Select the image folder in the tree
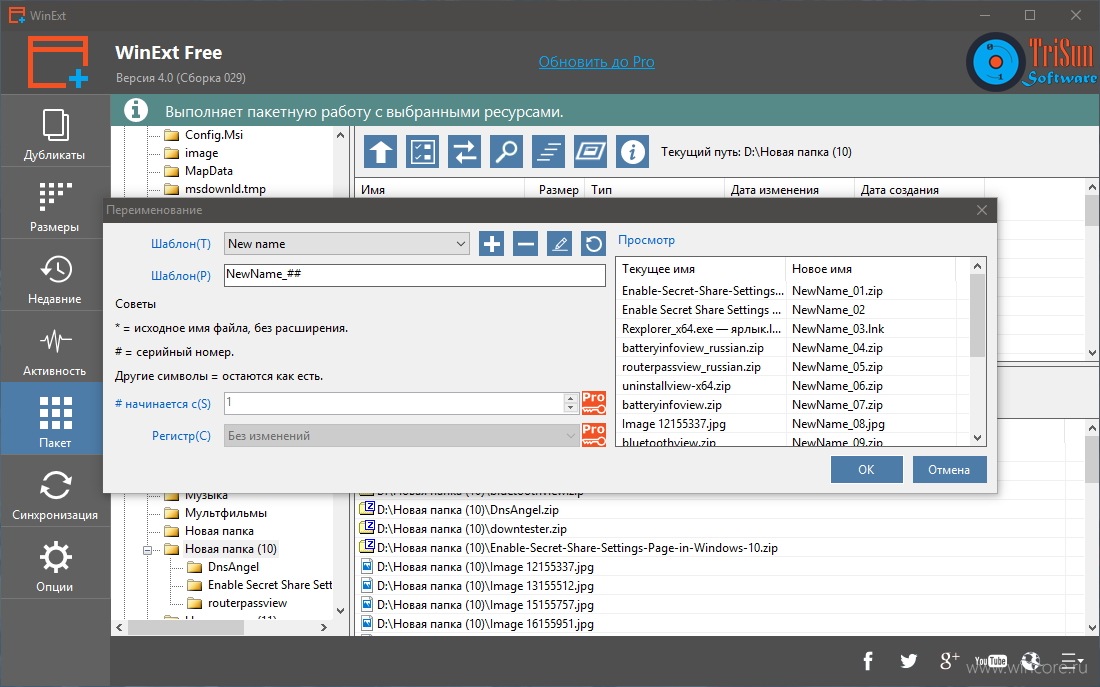Viewport: 1100px width, 687px height. [201, 153]
